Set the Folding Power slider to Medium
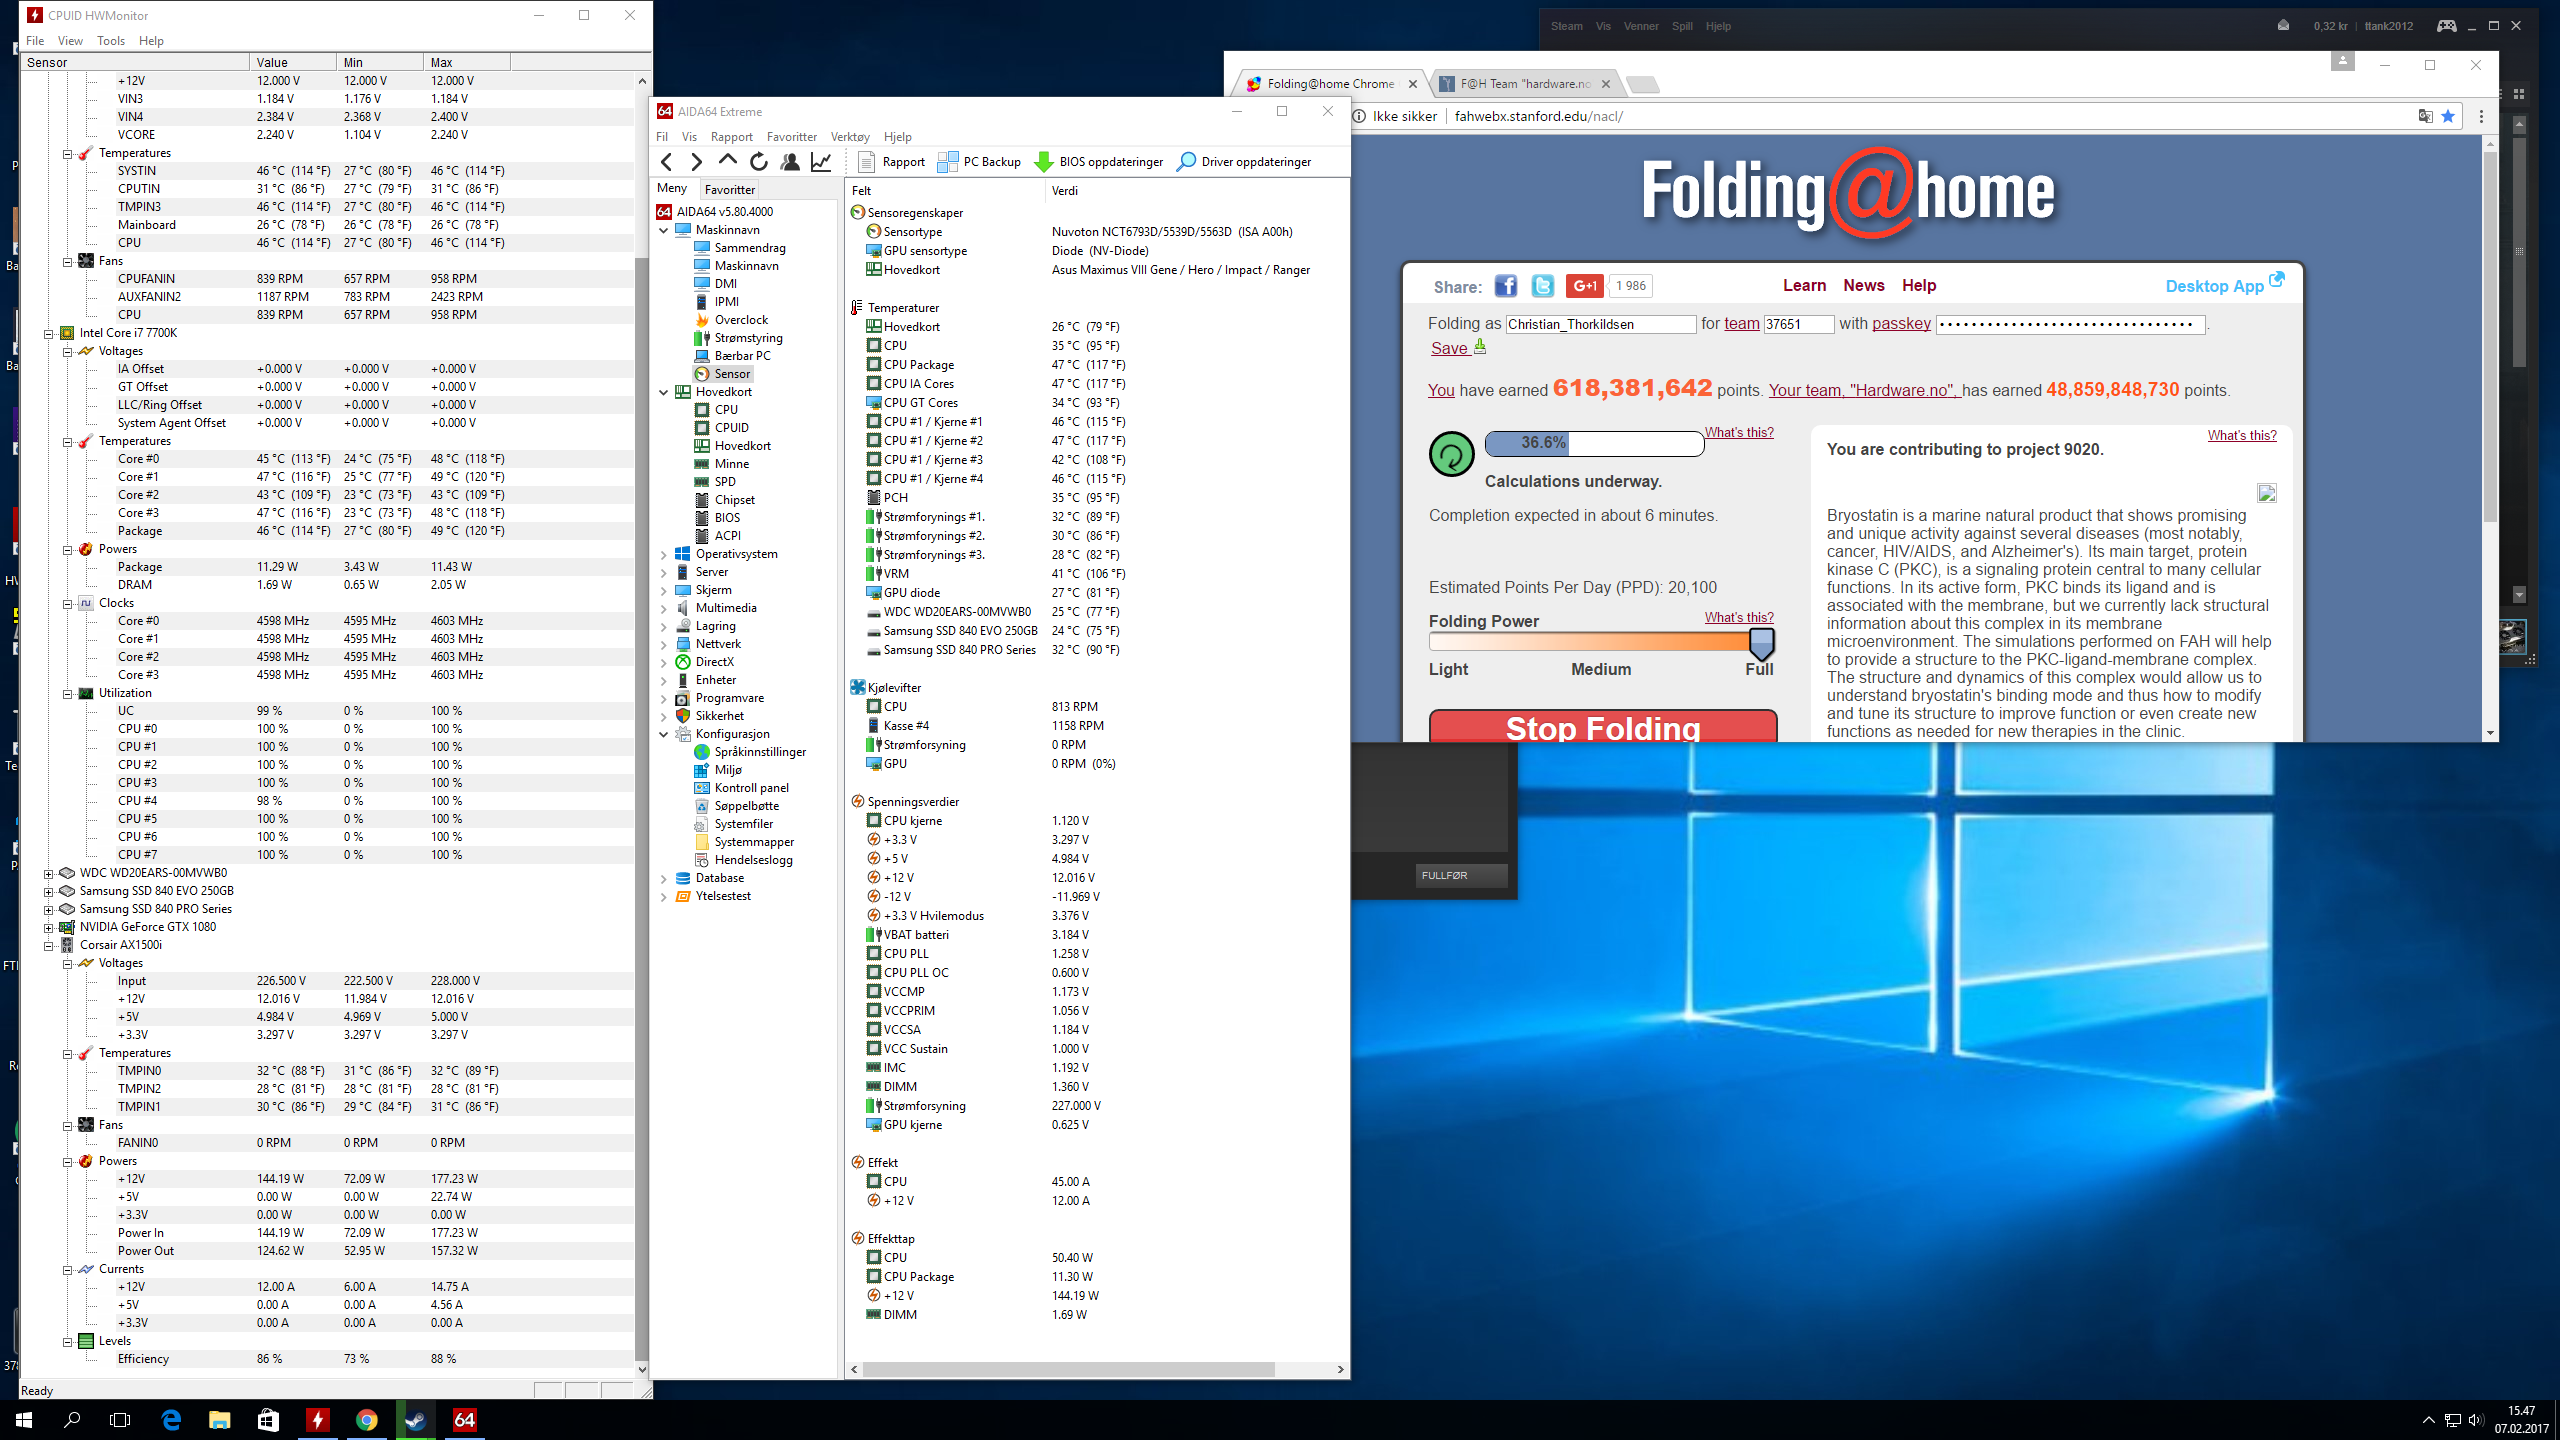 (x=1600, y=642)
